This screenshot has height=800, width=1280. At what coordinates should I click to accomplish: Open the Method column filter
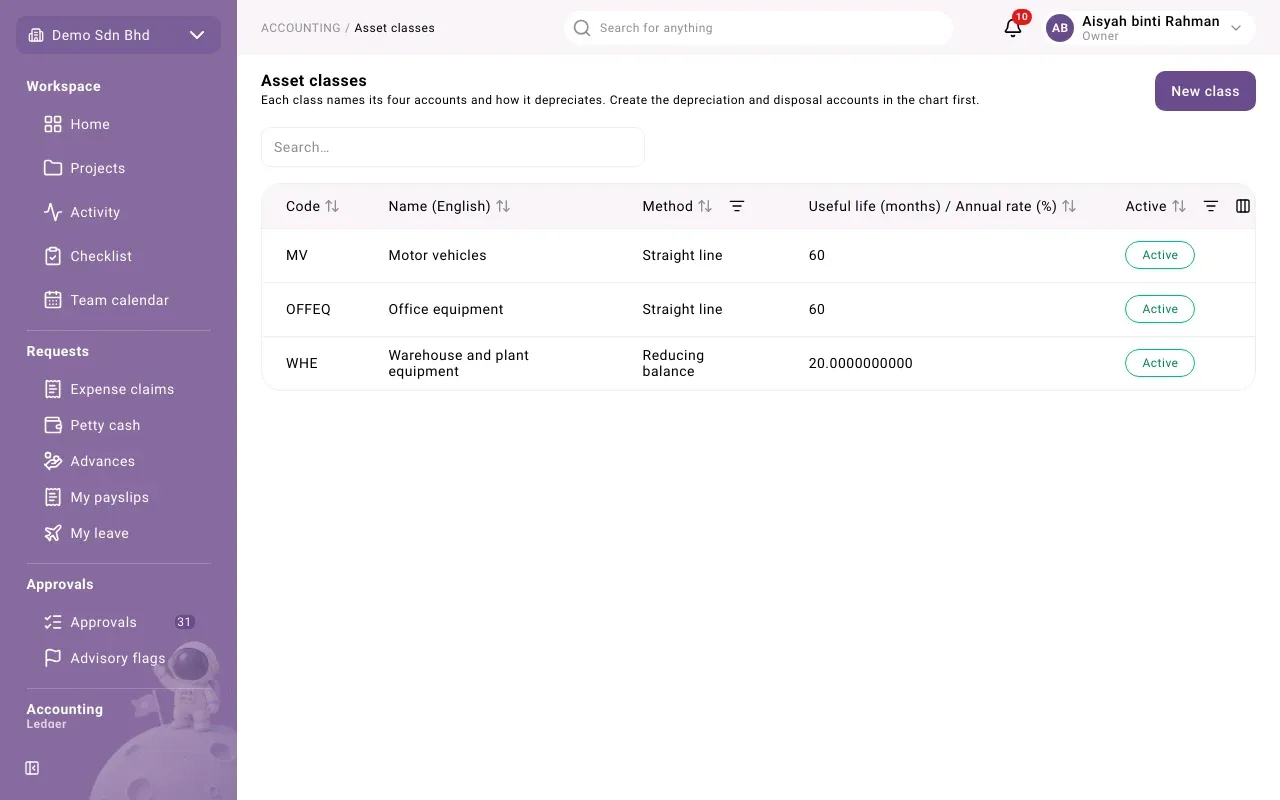pyautogui.click(x=737, y=206)
